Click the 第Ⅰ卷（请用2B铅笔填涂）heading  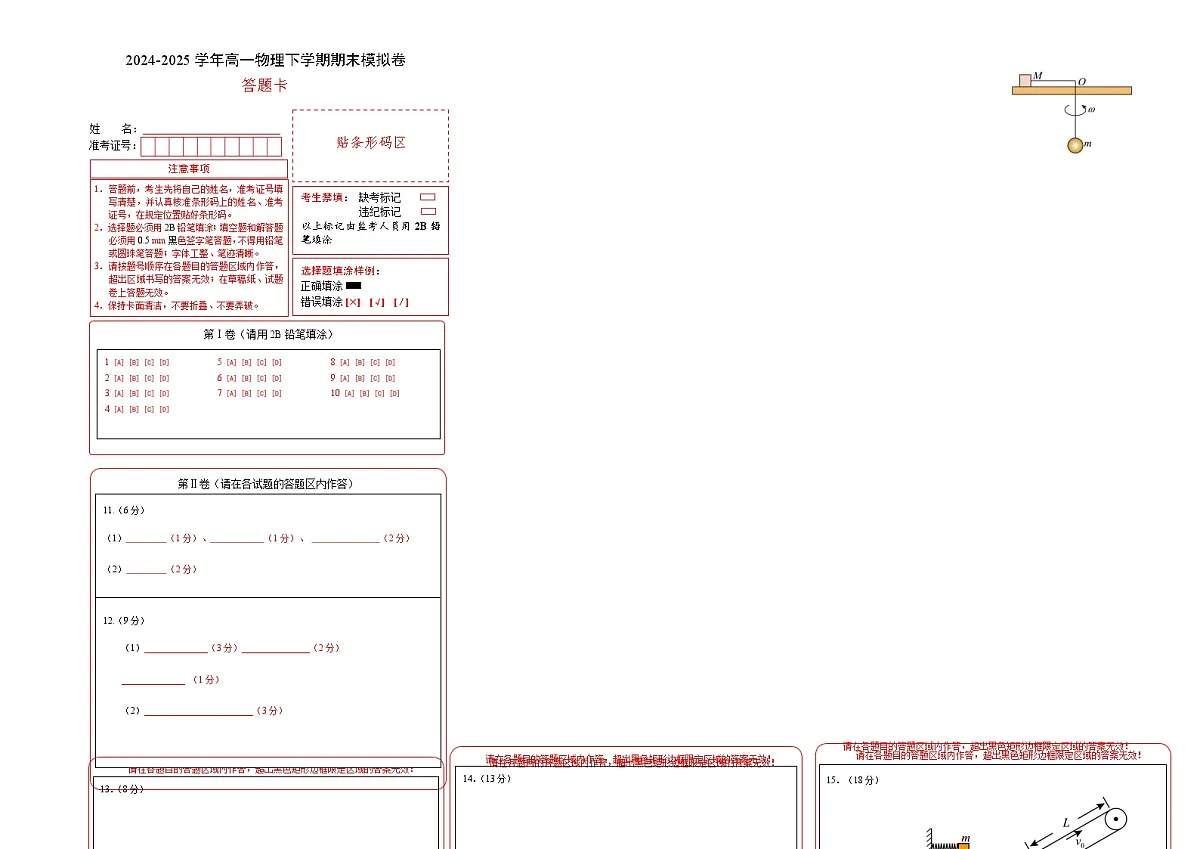click(268, 334)
